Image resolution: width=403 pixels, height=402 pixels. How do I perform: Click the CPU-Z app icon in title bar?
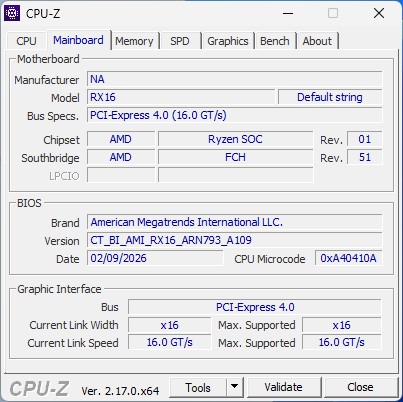pyautogui.click(x=12, y=13)
